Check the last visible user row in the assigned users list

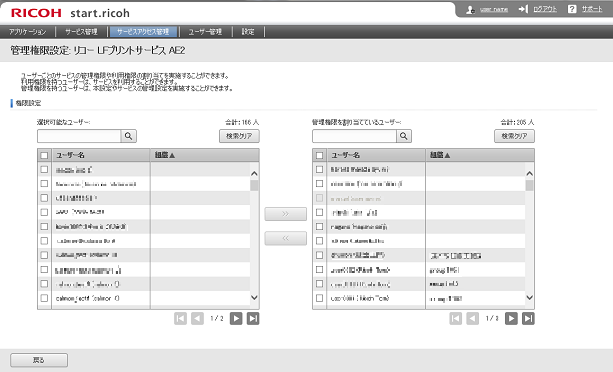(x=319, y=298)
